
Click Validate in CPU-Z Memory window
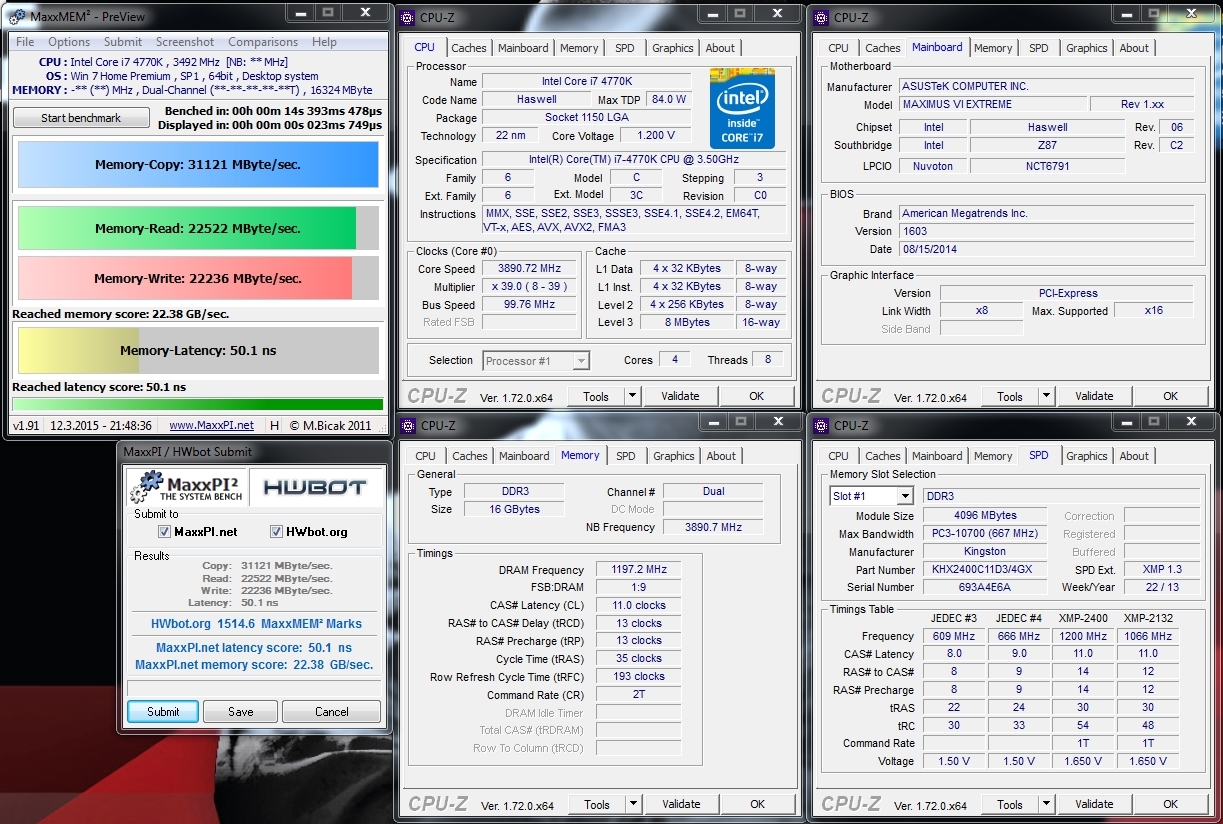[x=681, y=804]
